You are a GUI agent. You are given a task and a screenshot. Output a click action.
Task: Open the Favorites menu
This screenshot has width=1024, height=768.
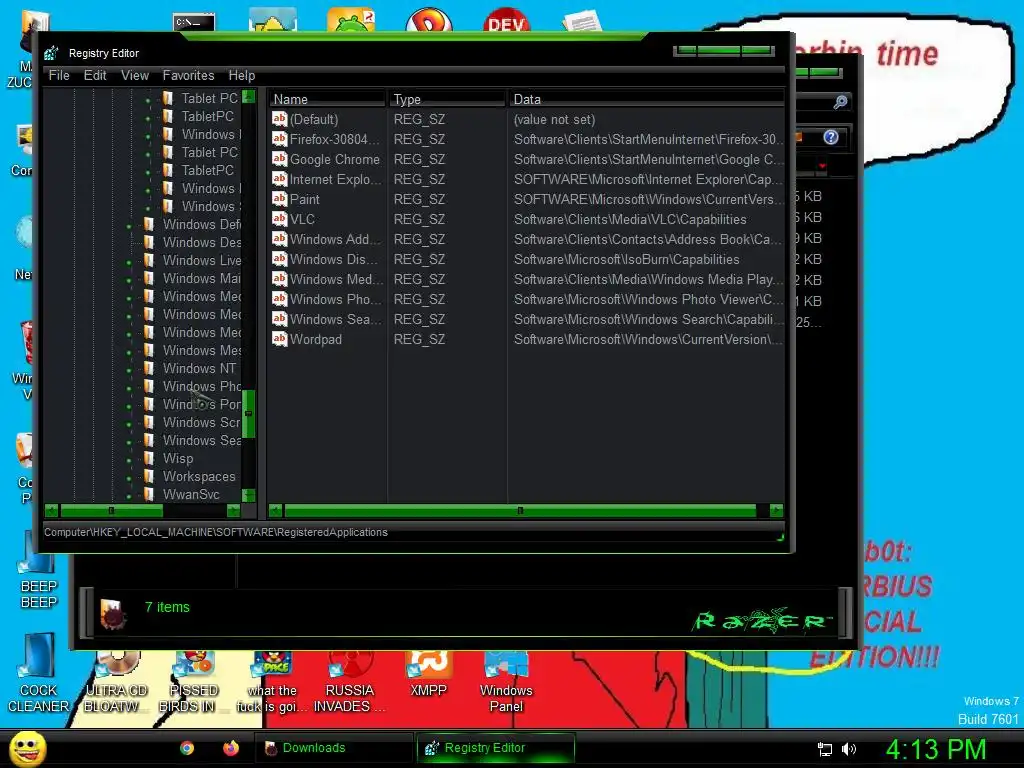188,75
